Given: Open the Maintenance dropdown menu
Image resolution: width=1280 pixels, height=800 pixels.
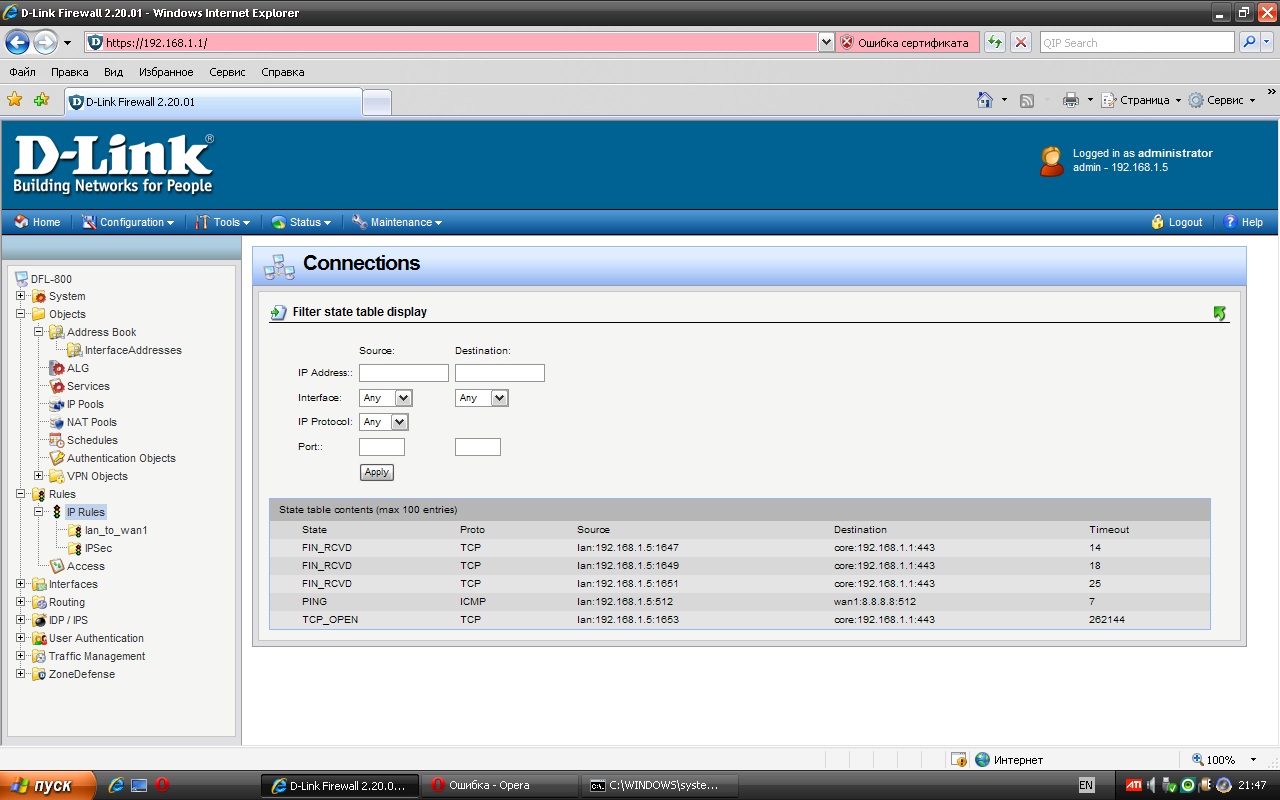Looking at the screenshot, I should coord(397,222).
